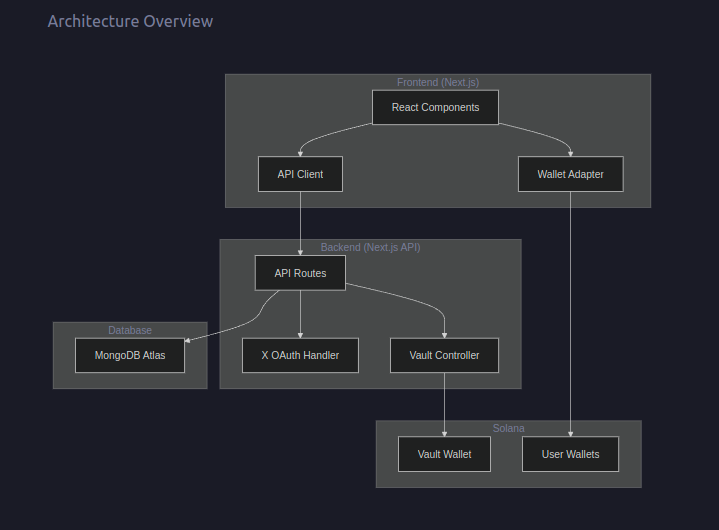719x530 pixels.
Task: Select the Vault Wallet node
Action: pyautogui.click(x=444, y=454)
